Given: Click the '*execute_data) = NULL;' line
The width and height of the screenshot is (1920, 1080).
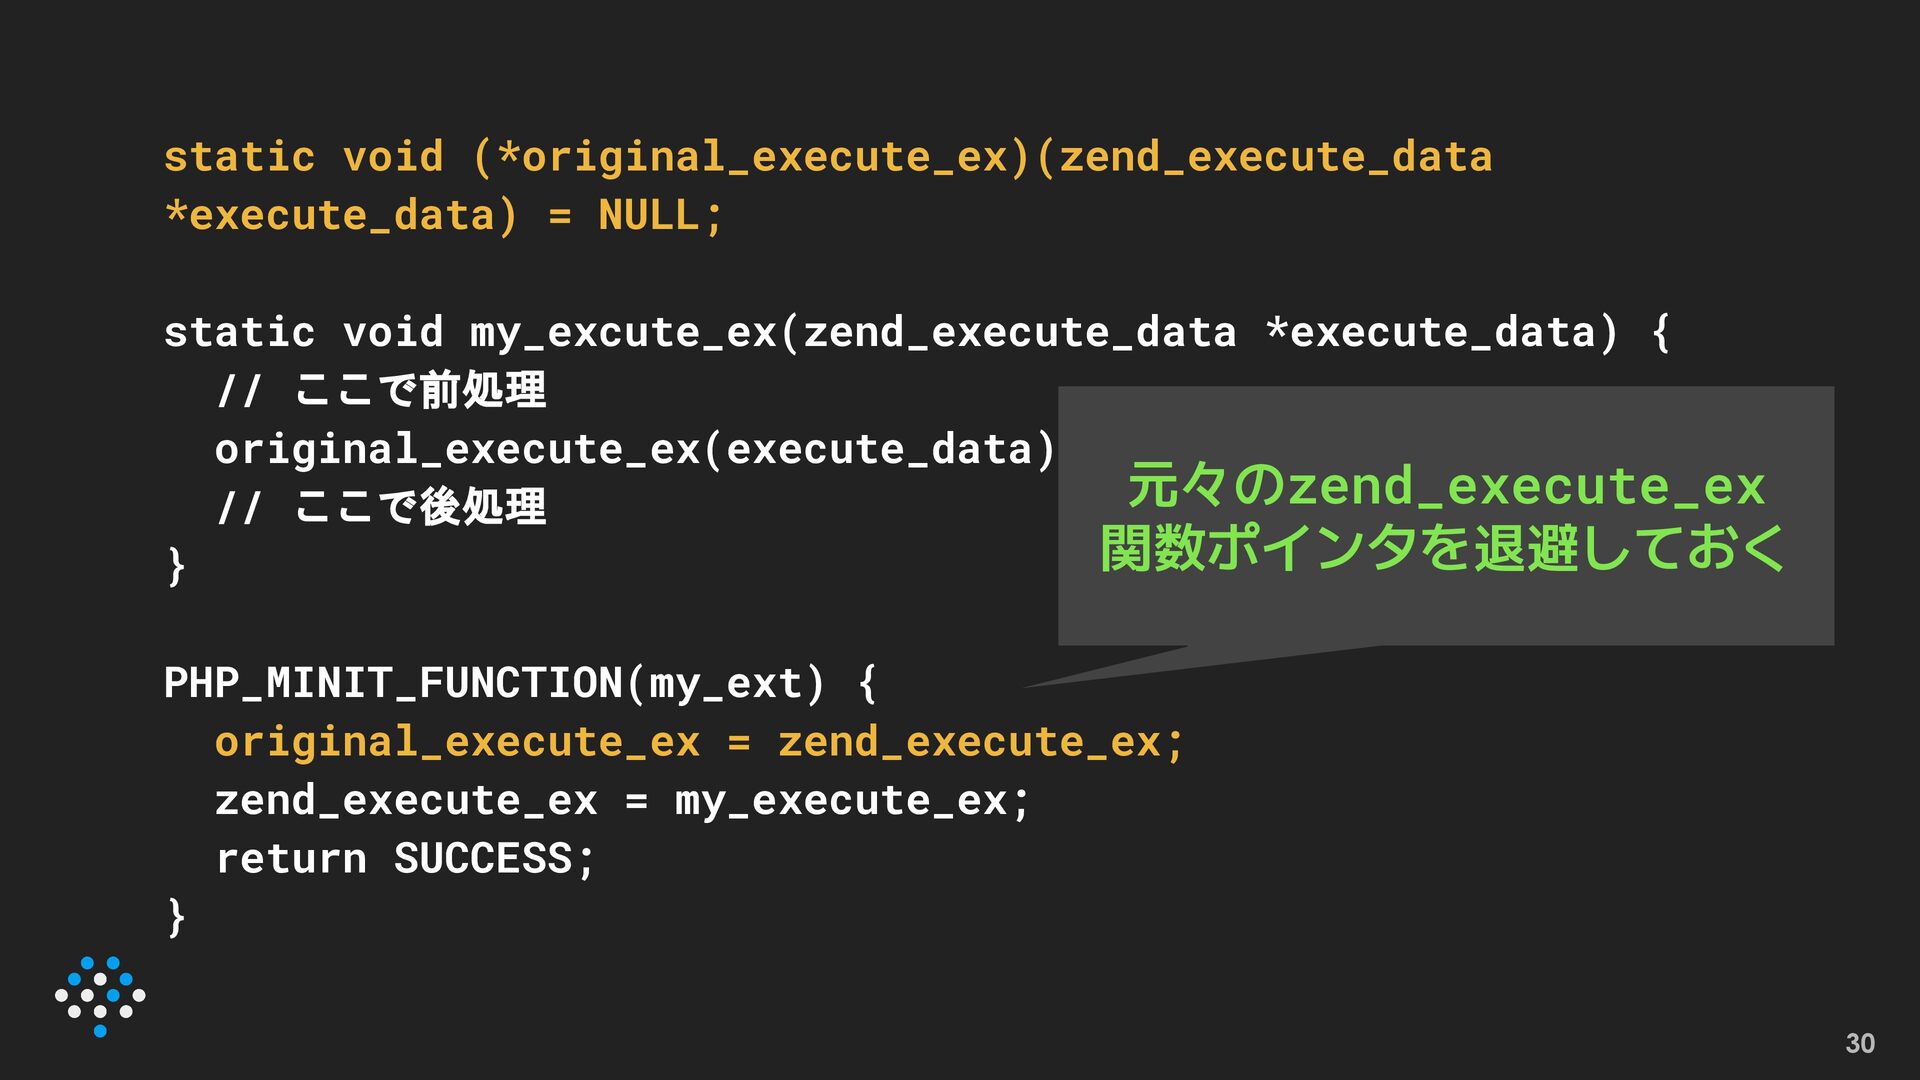Looking at the screenshot, I should (x=443, y=215).
